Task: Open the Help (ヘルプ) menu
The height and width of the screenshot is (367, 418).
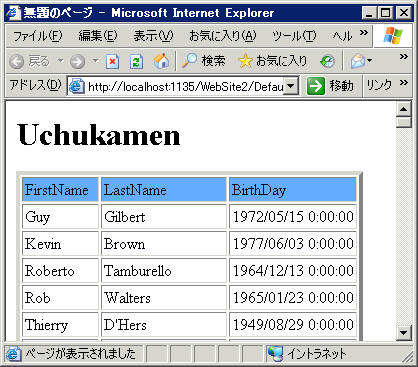Action: click(x=342, y=36)
